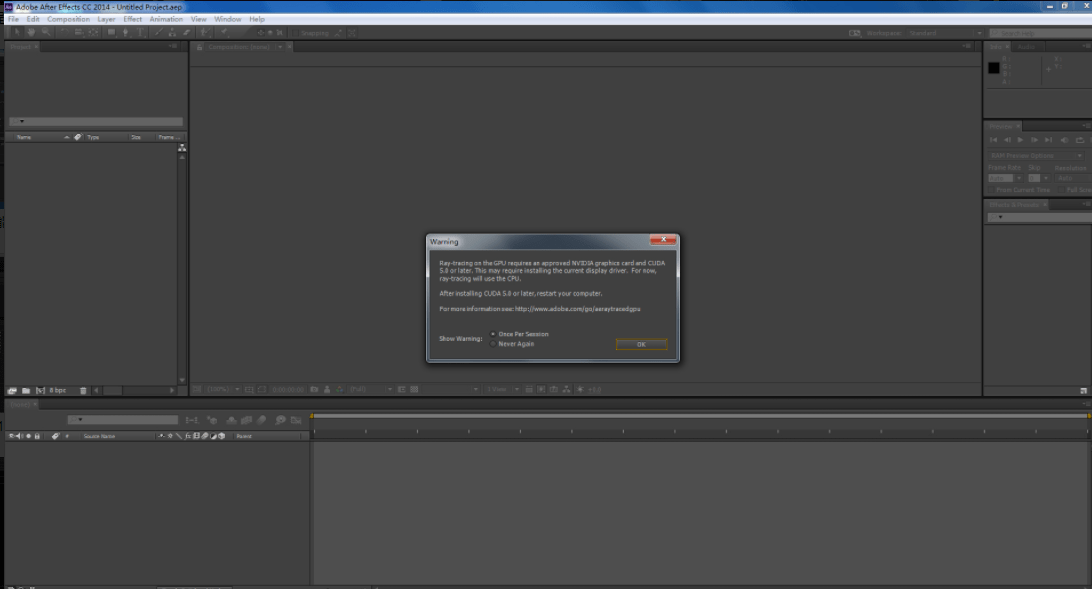The width and height of the screenshot is (1092, 589).
Task: Open the Frame Rate Auto dropdown
Action: (x=1004, y=178)
